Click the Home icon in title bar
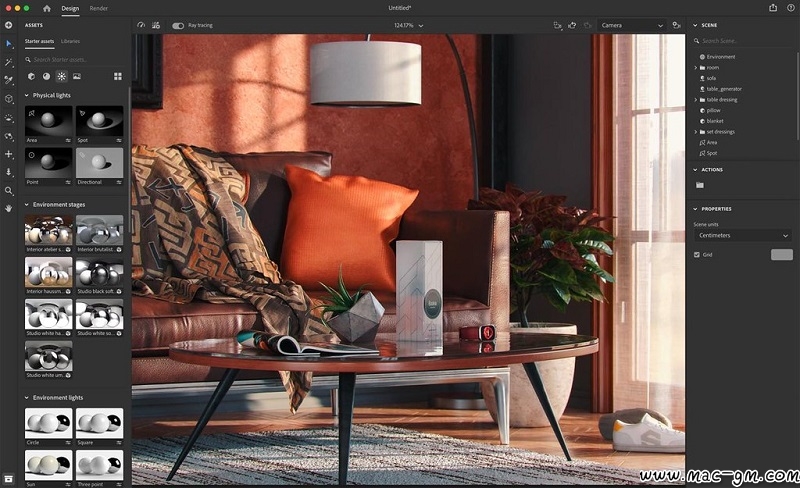The width and height of the screenshot is (800, 488). pos(47,8)
